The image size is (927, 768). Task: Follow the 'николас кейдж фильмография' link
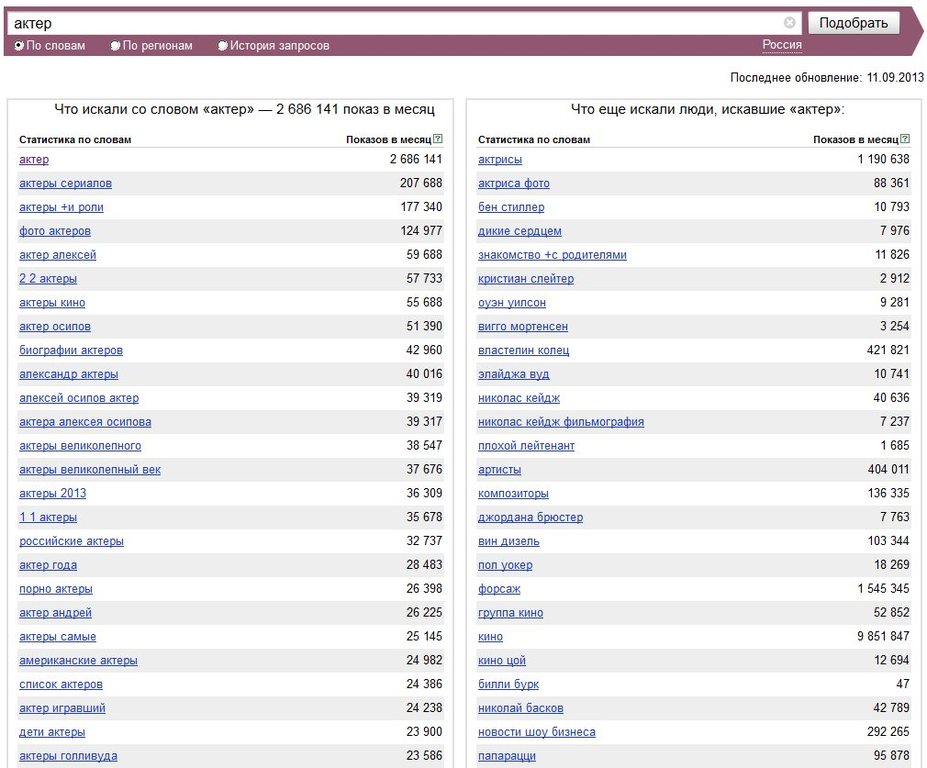click(560, 422)
